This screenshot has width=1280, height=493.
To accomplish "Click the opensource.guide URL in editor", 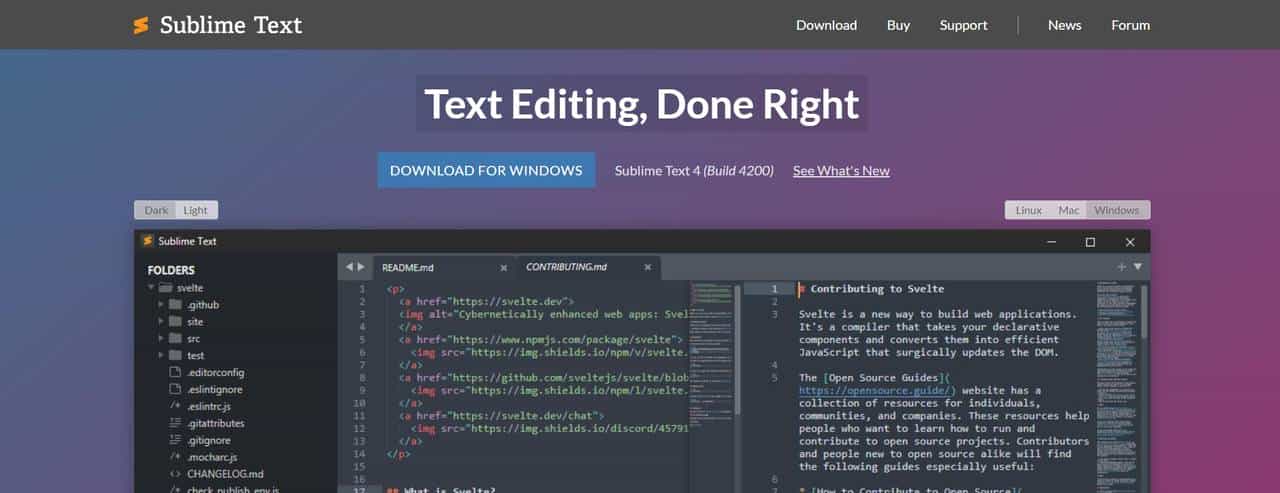I will tap(877, 390).
